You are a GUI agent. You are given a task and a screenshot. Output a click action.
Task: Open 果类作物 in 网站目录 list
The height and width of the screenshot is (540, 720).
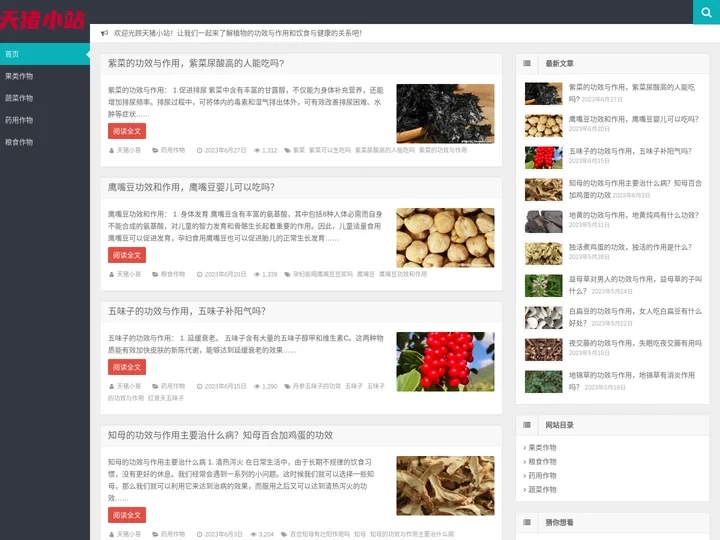point(542,447)
